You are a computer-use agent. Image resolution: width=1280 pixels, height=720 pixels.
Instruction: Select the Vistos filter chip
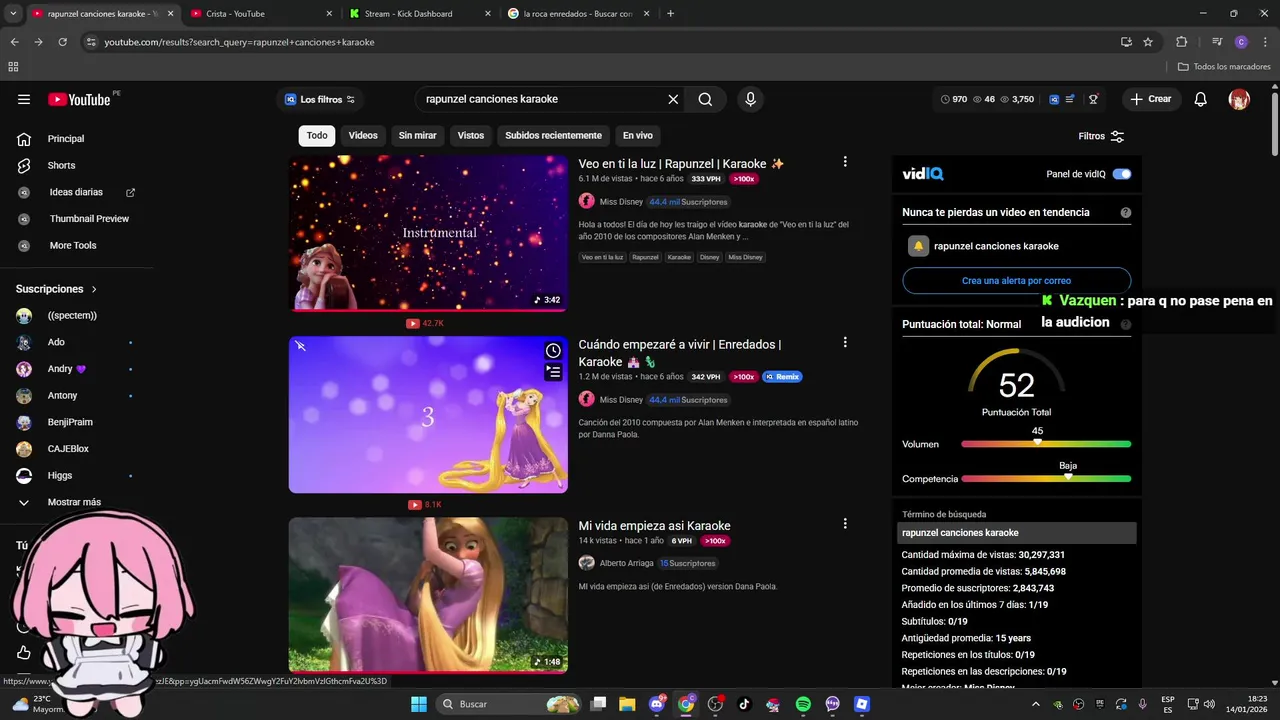471,136
